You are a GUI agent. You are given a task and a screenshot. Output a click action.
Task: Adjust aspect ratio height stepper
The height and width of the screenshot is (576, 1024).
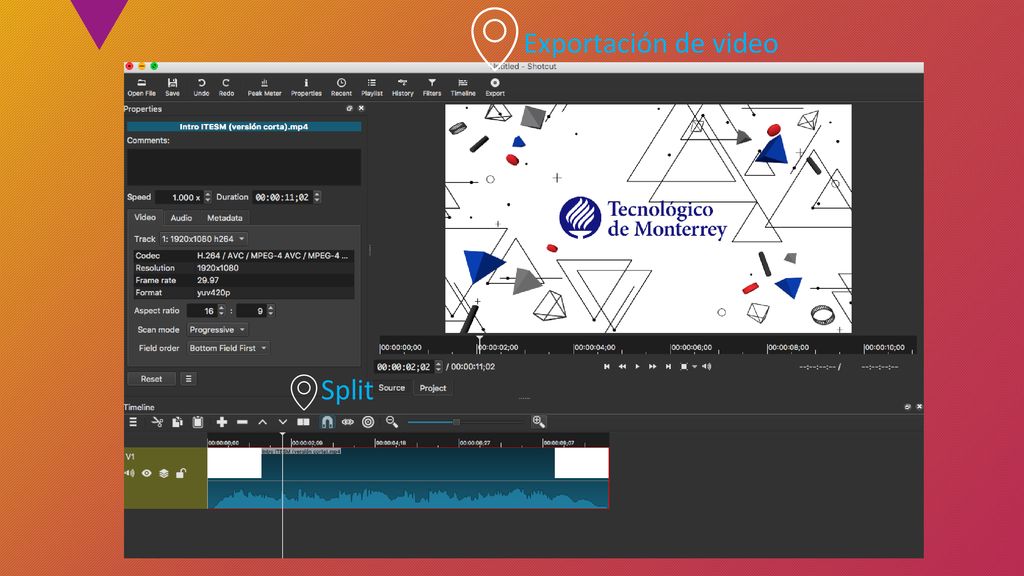coord(271,311)
